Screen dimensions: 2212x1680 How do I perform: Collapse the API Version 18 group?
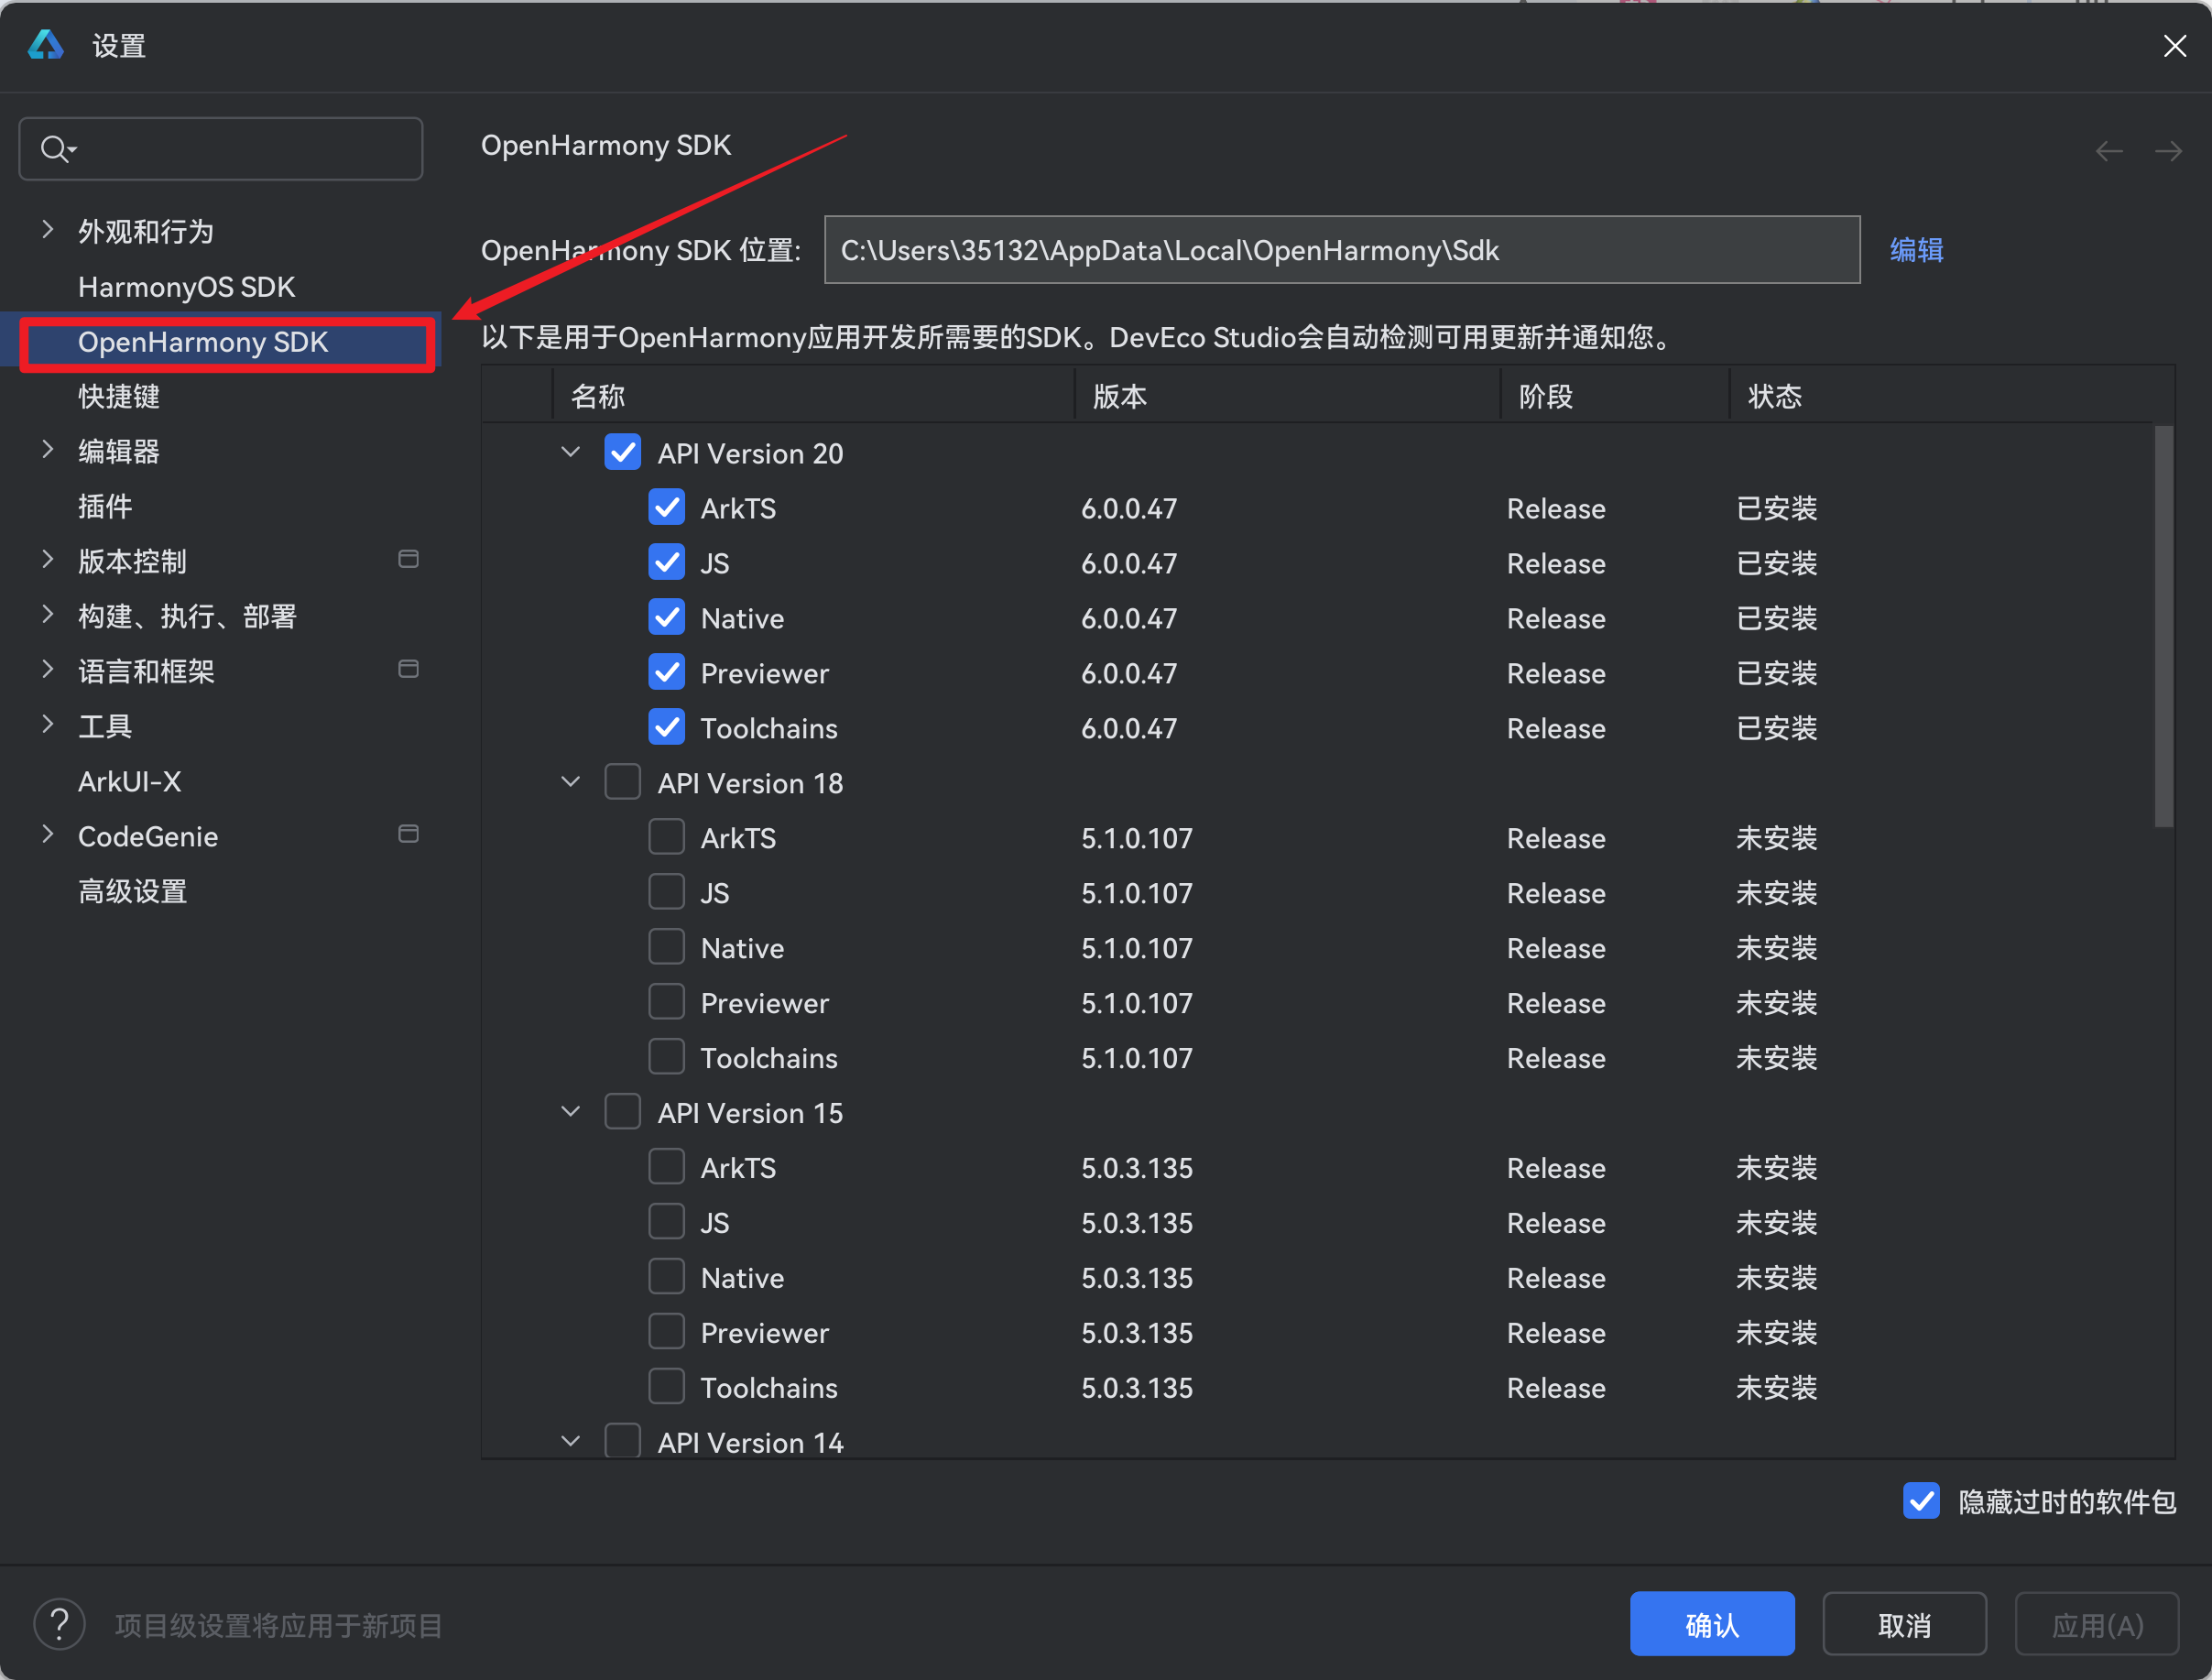coord(571,782)
